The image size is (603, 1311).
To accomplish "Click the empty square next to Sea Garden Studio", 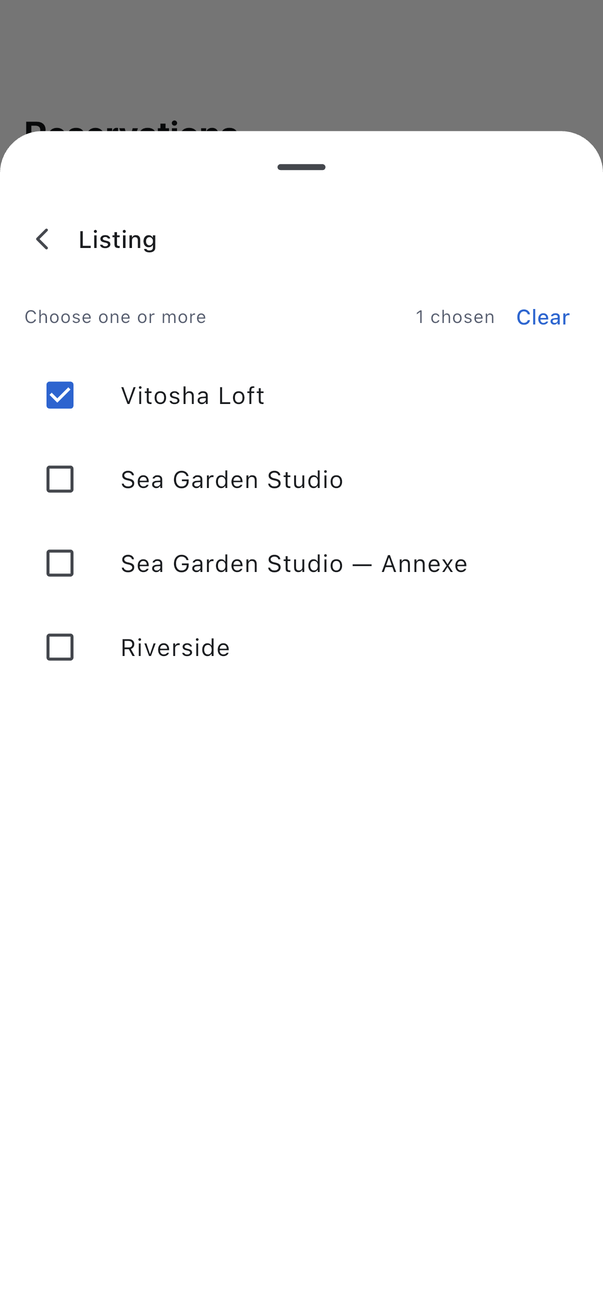I will pyautogui.click(x=60, y=479).
